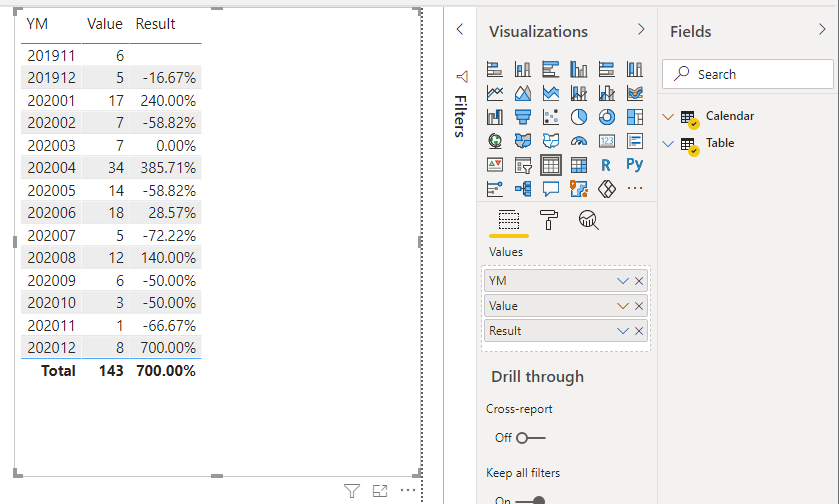Sort by the YM column header
This screenshot has height=504, width=839.
(37, 24)
